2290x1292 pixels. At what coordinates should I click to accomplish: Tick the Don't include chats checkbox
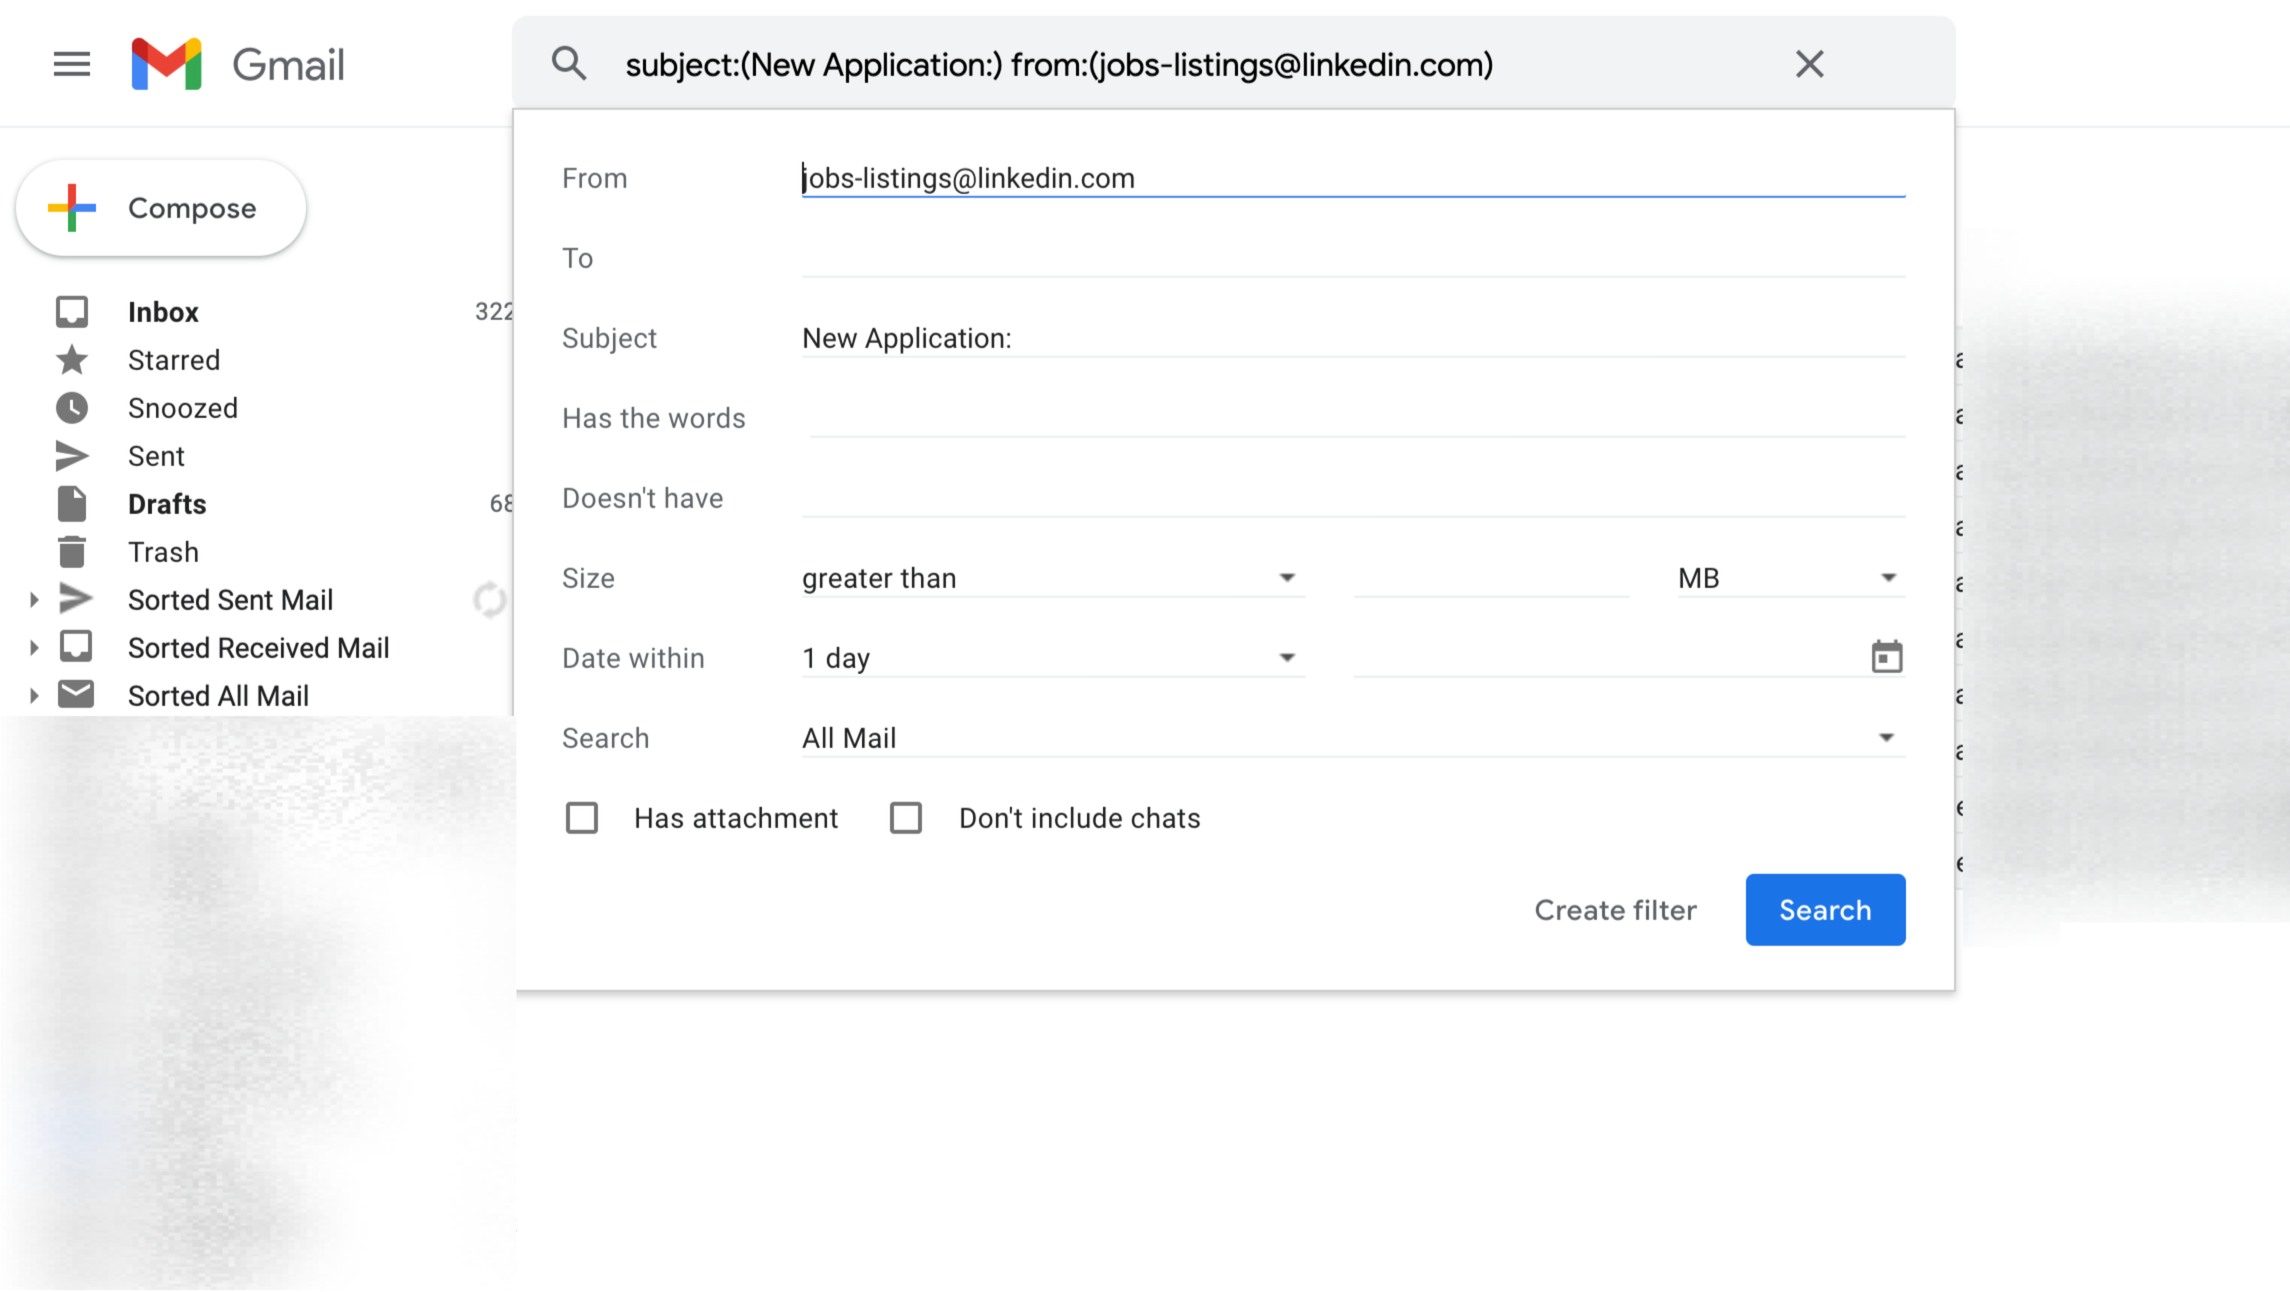tap(906, 818)
